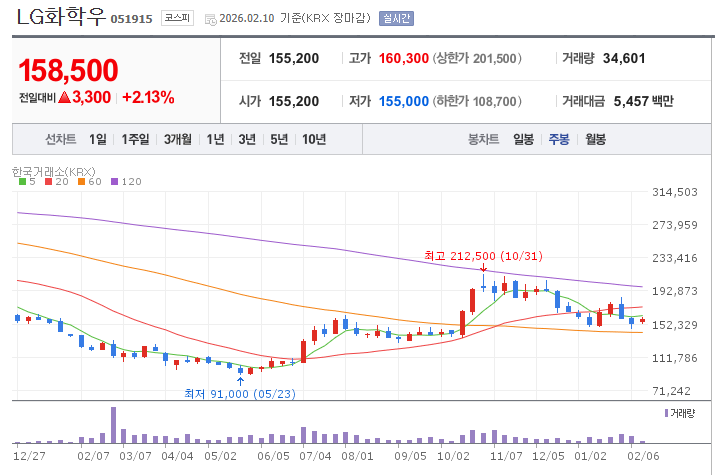Click the purple 120 moving average legend
The width and height of the screenshot is (715, 475).
127,181
